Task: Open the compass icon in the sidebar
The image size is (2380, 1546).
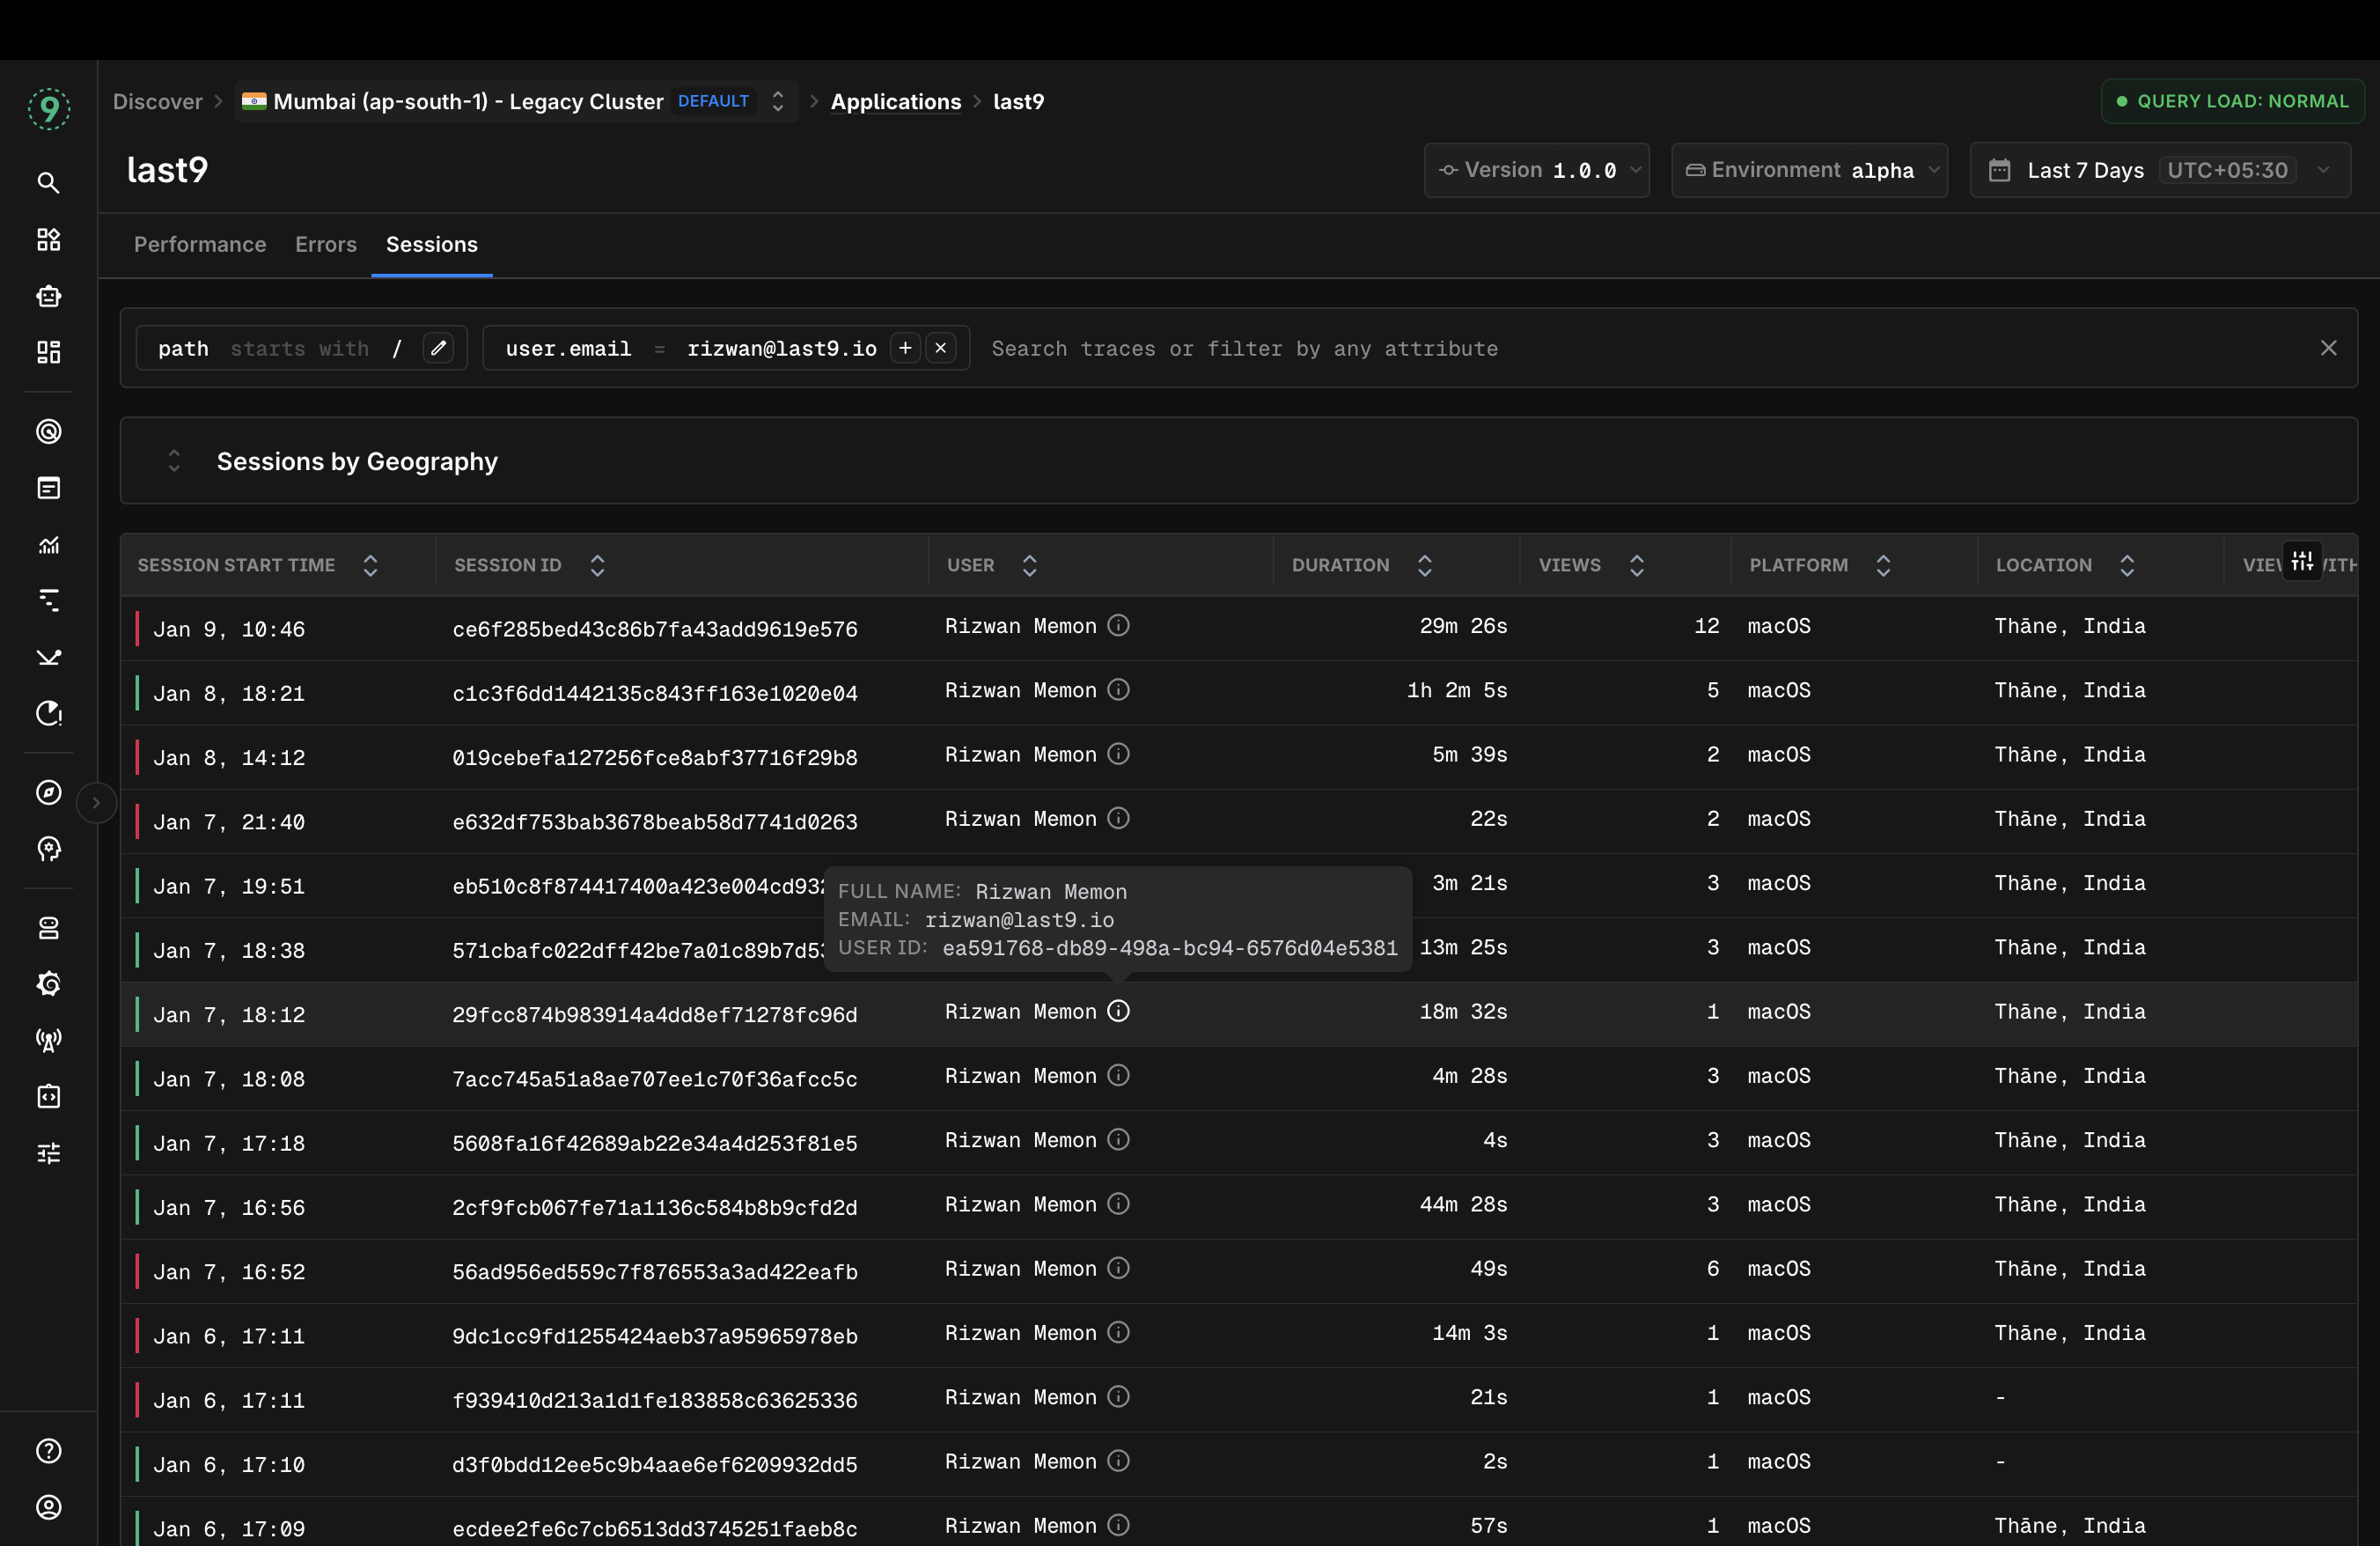Action: click(x=48, y=792)
